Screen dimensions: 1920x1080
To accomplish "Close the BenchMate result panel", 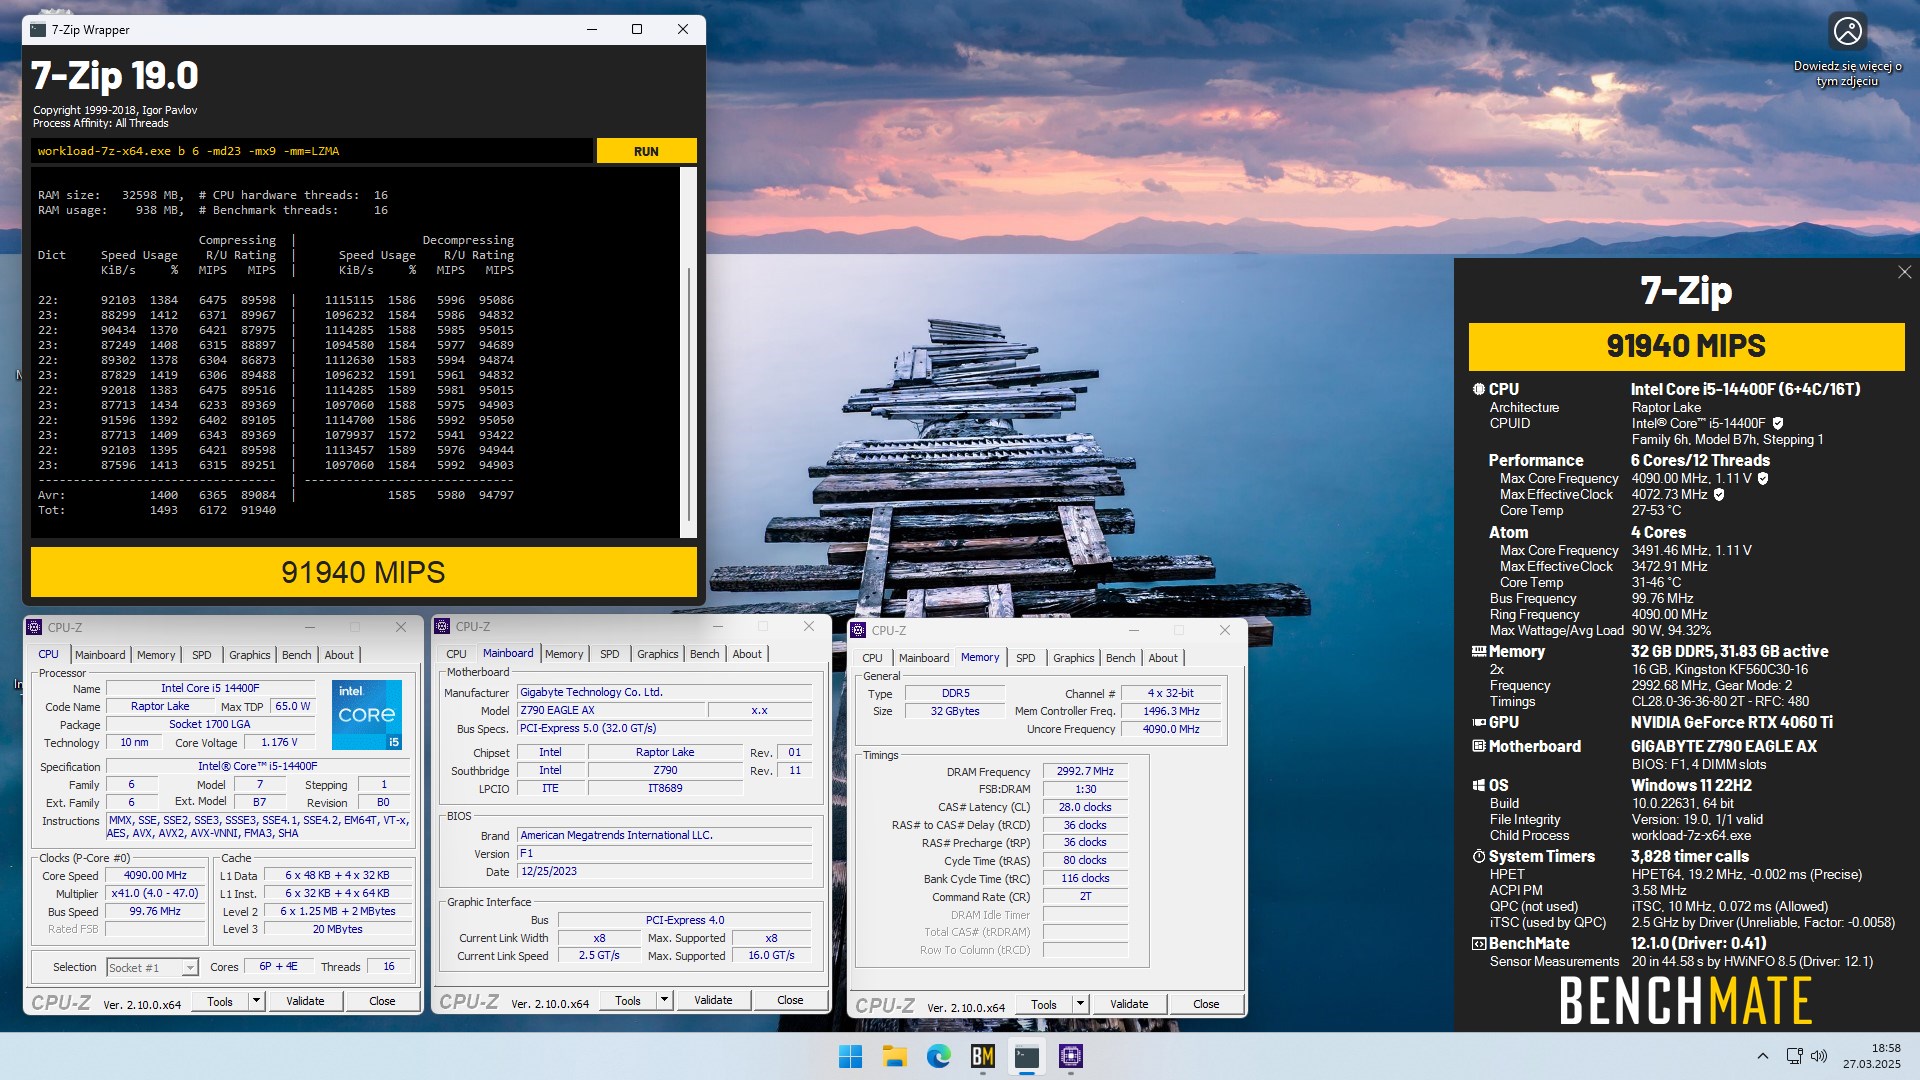I will pyautogui.click(x=1904, y=272).
